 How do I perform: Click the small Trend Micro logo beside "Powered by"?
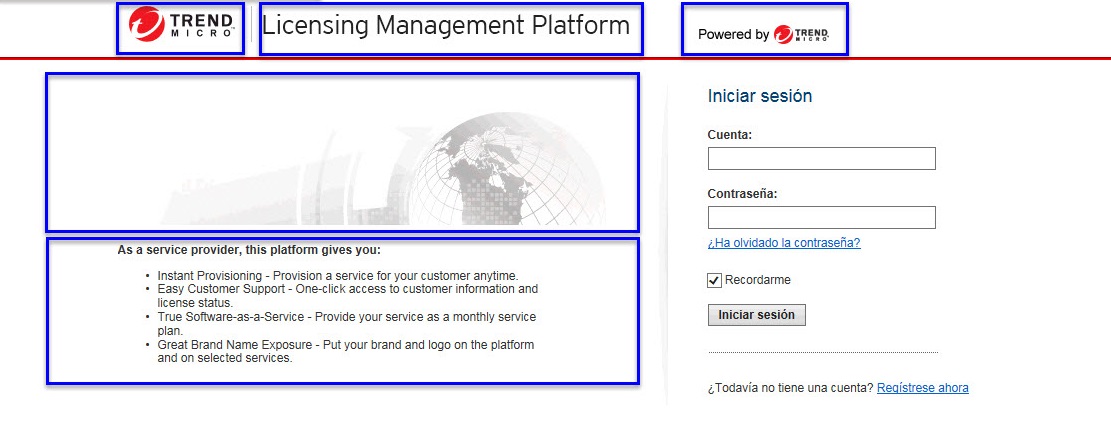(801, 35)
